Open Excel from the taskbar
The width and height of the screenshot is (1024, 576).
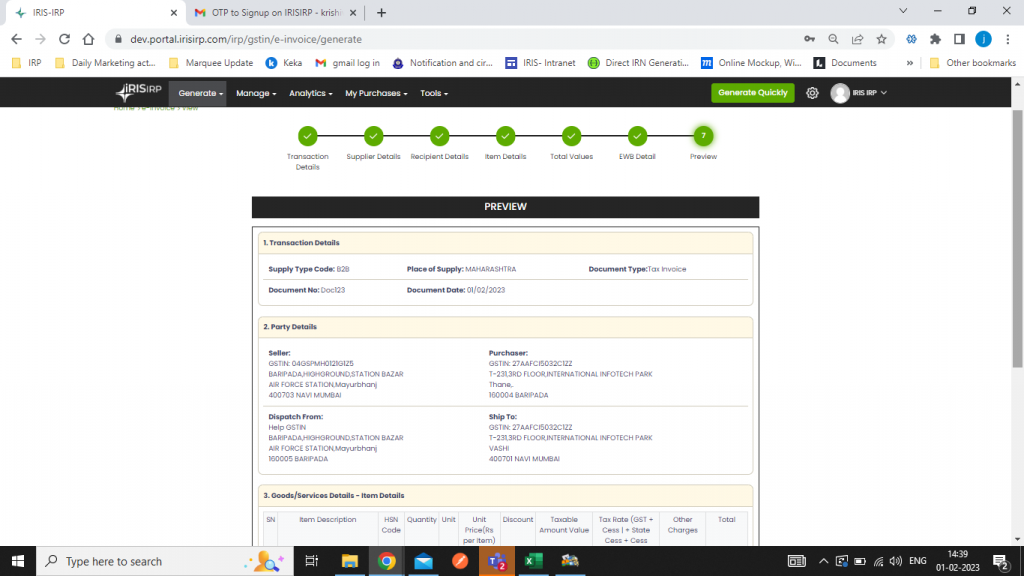[x=533, y=562]
